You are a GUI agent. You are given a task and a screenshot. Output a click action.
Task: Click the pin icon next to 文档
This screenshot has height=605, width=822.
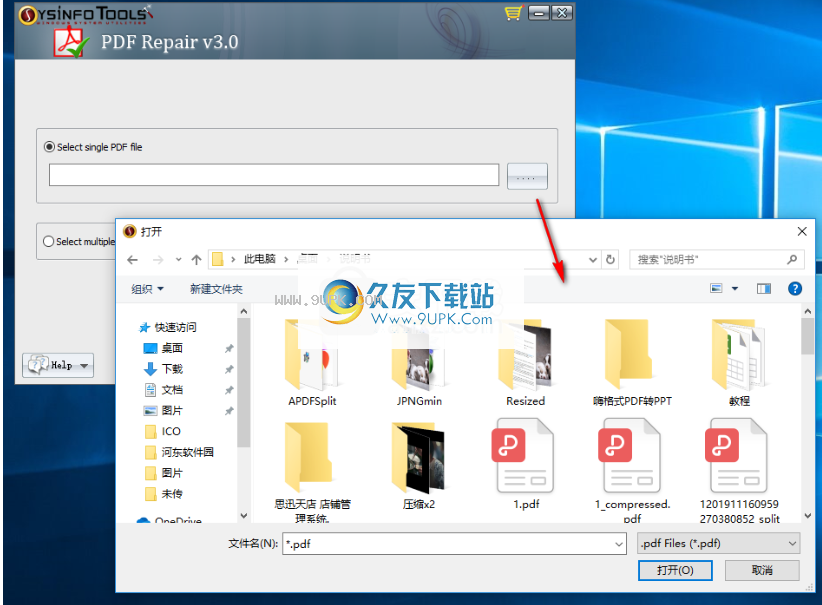pyautogui.click(x=229, y=390)
